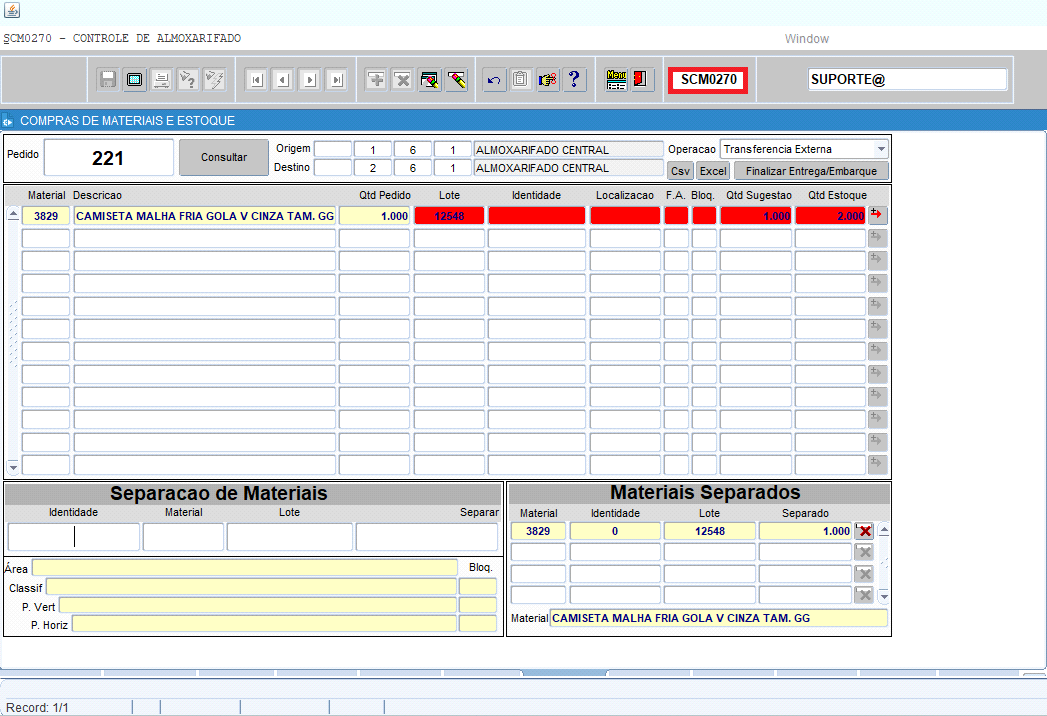Click the Consultar button
Screen dimensions: 1047x716
click(x=224, y=158)
